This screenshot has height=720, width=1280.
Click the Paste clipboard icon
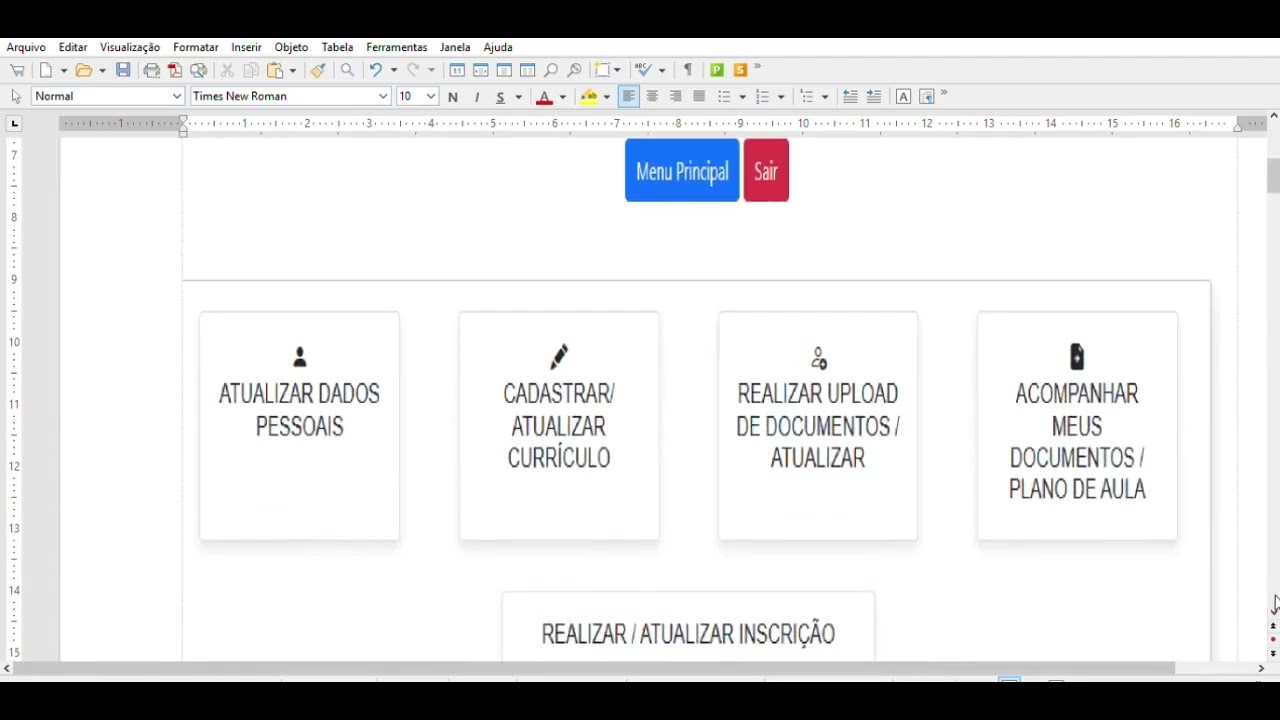point(275,70)
